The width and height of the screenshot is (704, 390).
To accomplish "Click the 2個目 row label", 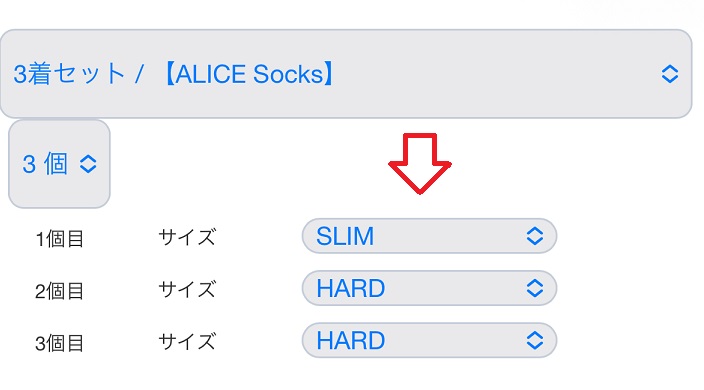I will tap(59, 291).
